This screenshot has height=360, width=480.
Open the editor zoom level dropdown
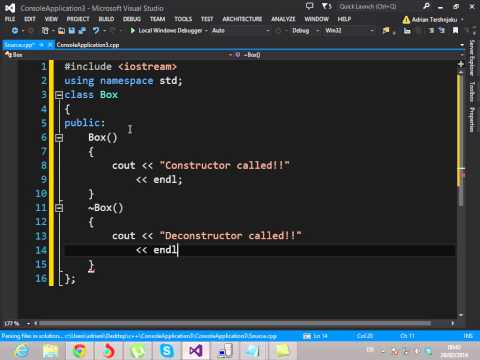coord(28,323)
